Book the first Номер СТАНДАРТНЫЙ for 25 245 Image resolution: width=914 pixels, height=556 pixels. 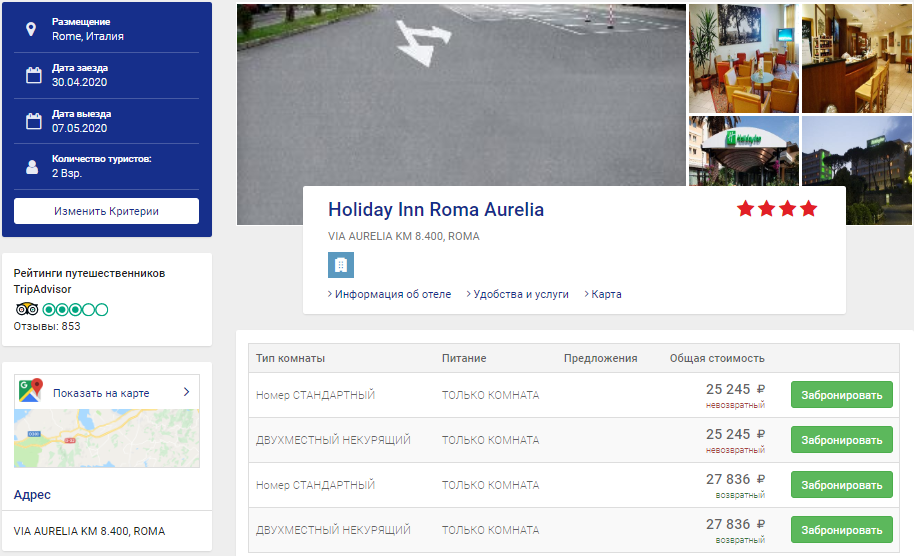click(842, 395)
